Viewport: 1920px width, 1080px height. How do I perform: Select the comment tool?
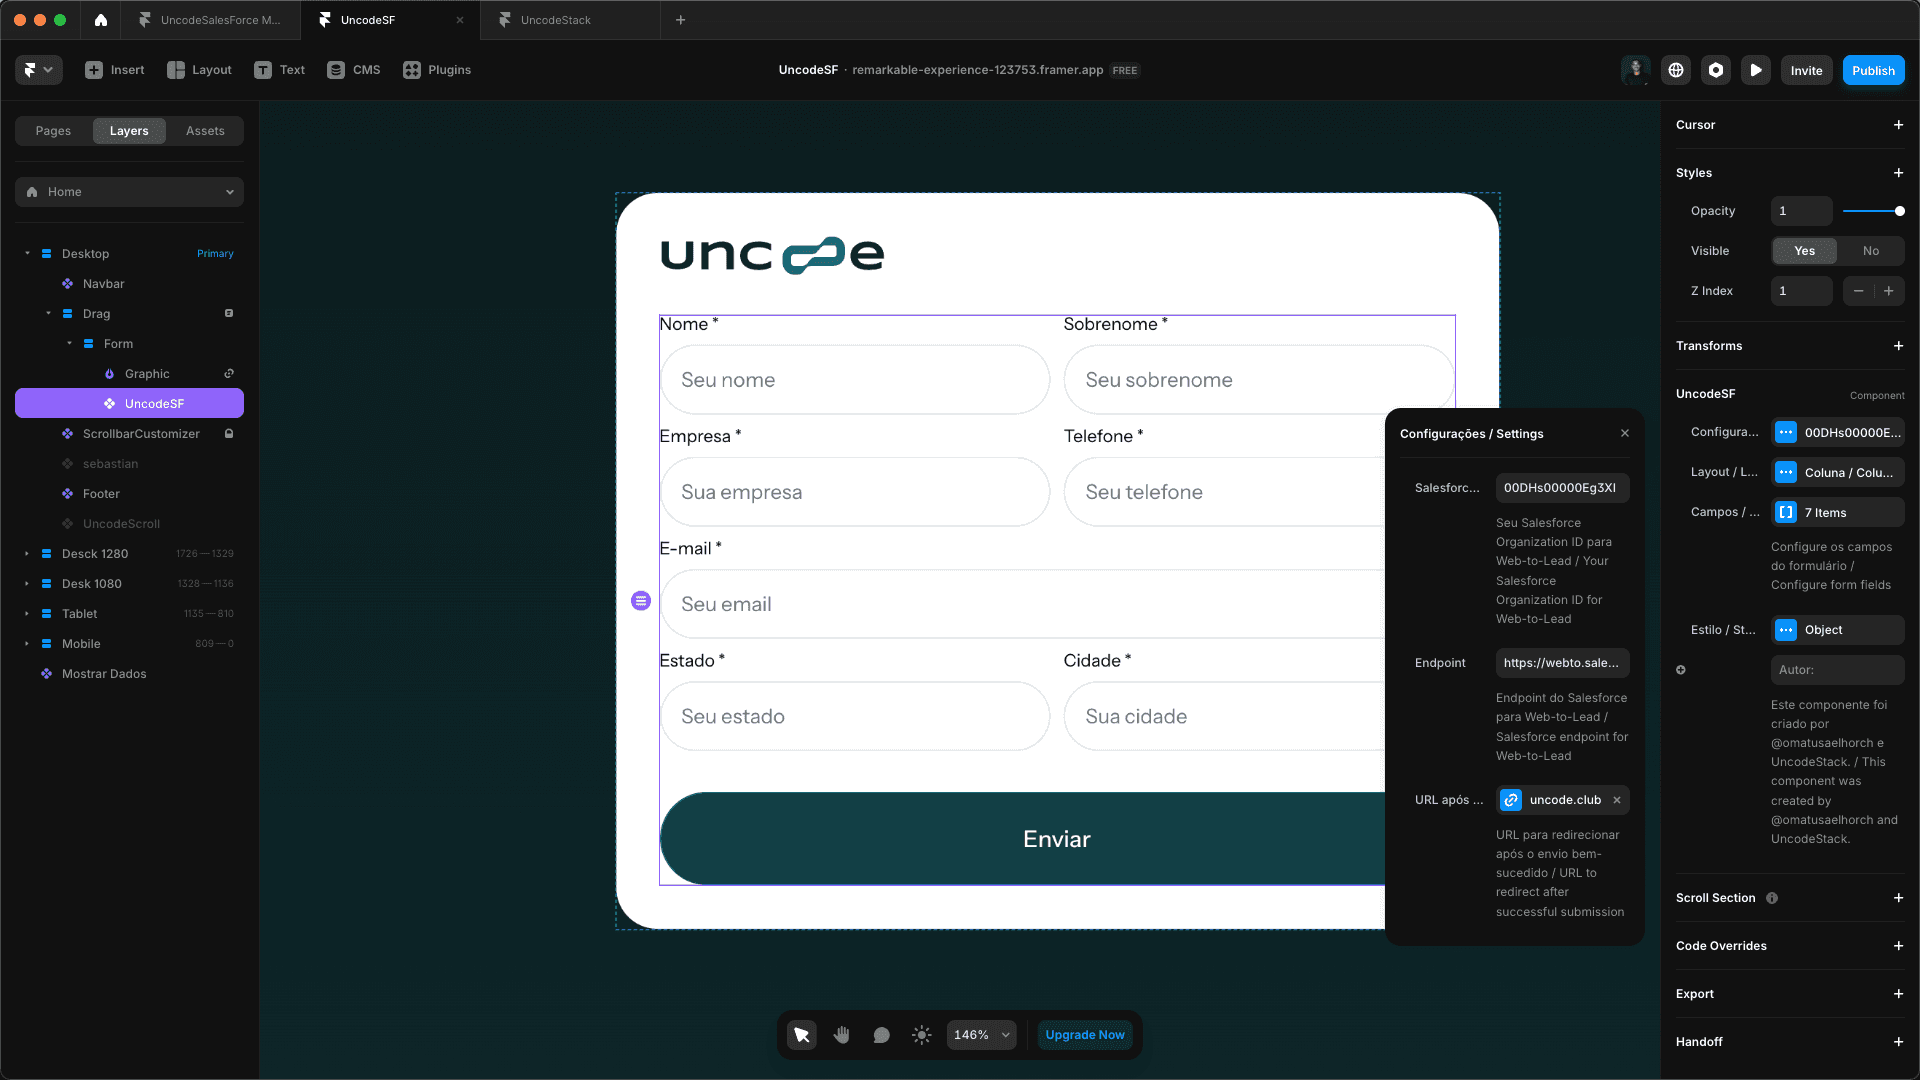[881, 1035]
